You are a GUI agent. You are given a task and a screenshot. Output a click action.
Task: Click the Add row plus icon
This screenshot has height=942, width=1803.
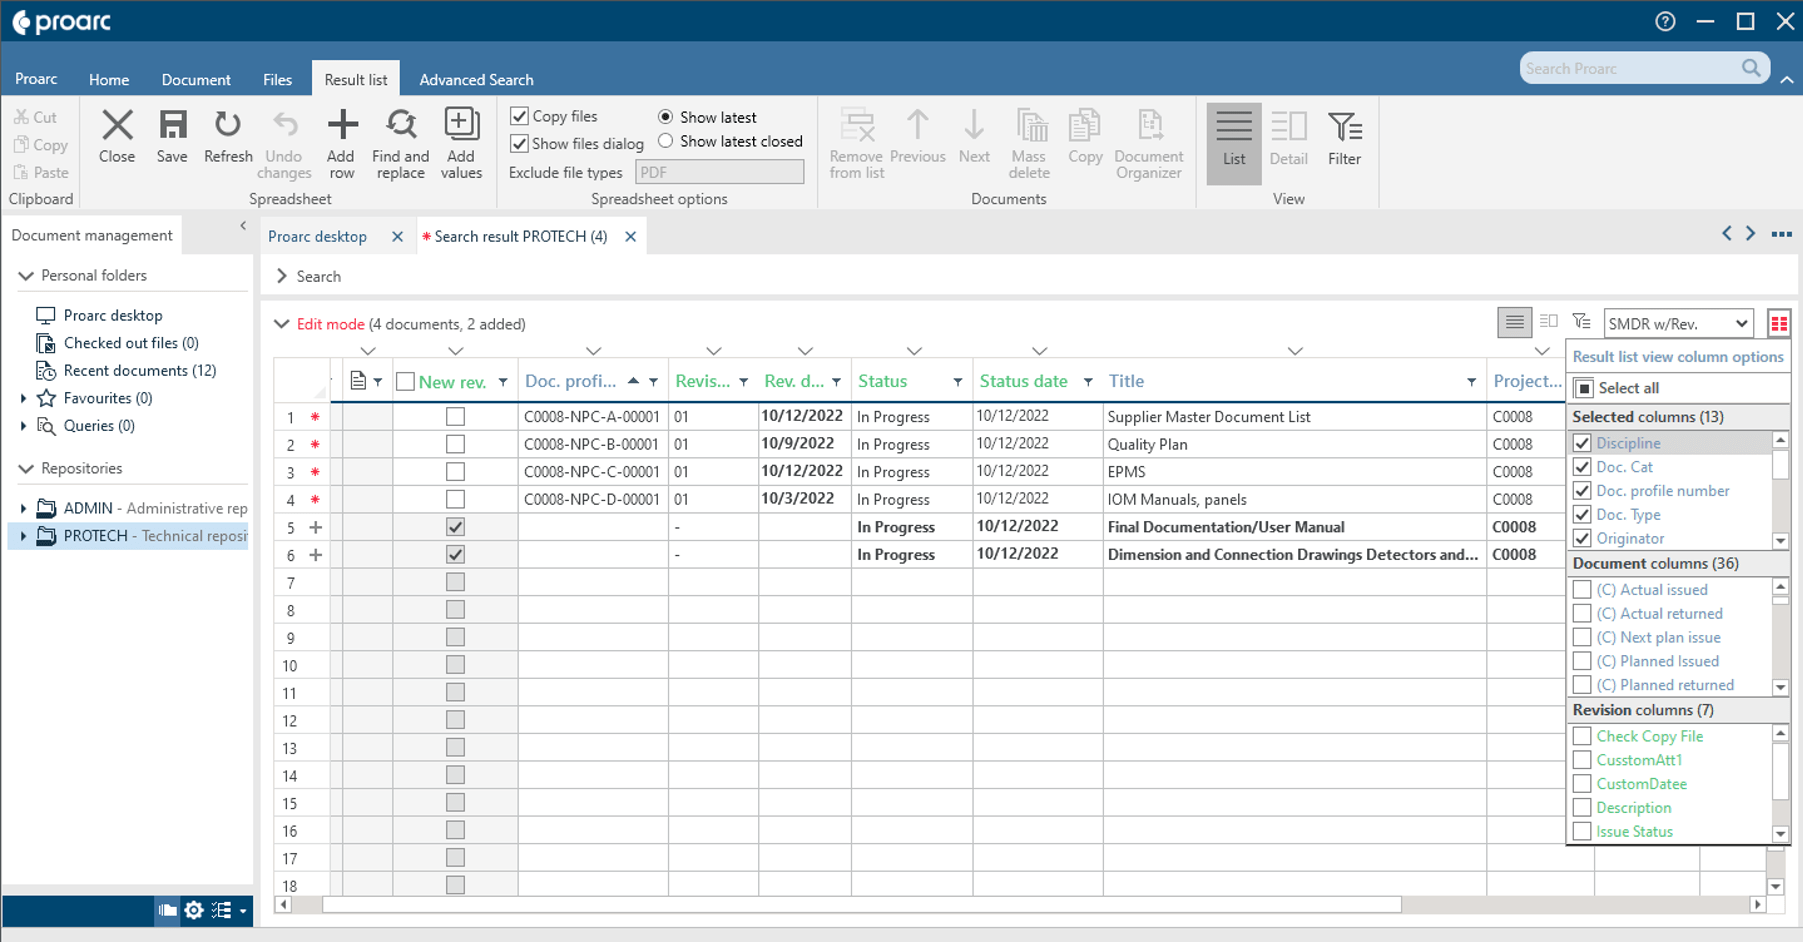point(342,125)
